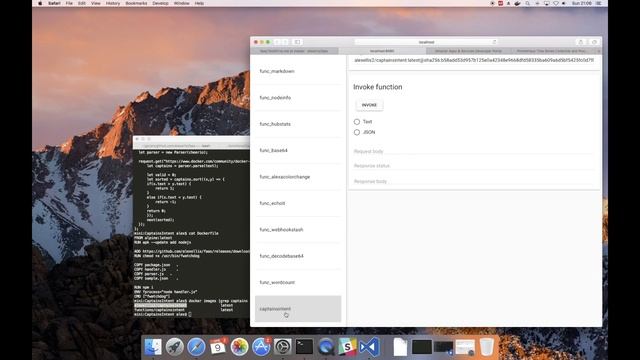Open Safari compass icon in dock
This screenshot has height=360, width=640.
[x=196, y=347]
